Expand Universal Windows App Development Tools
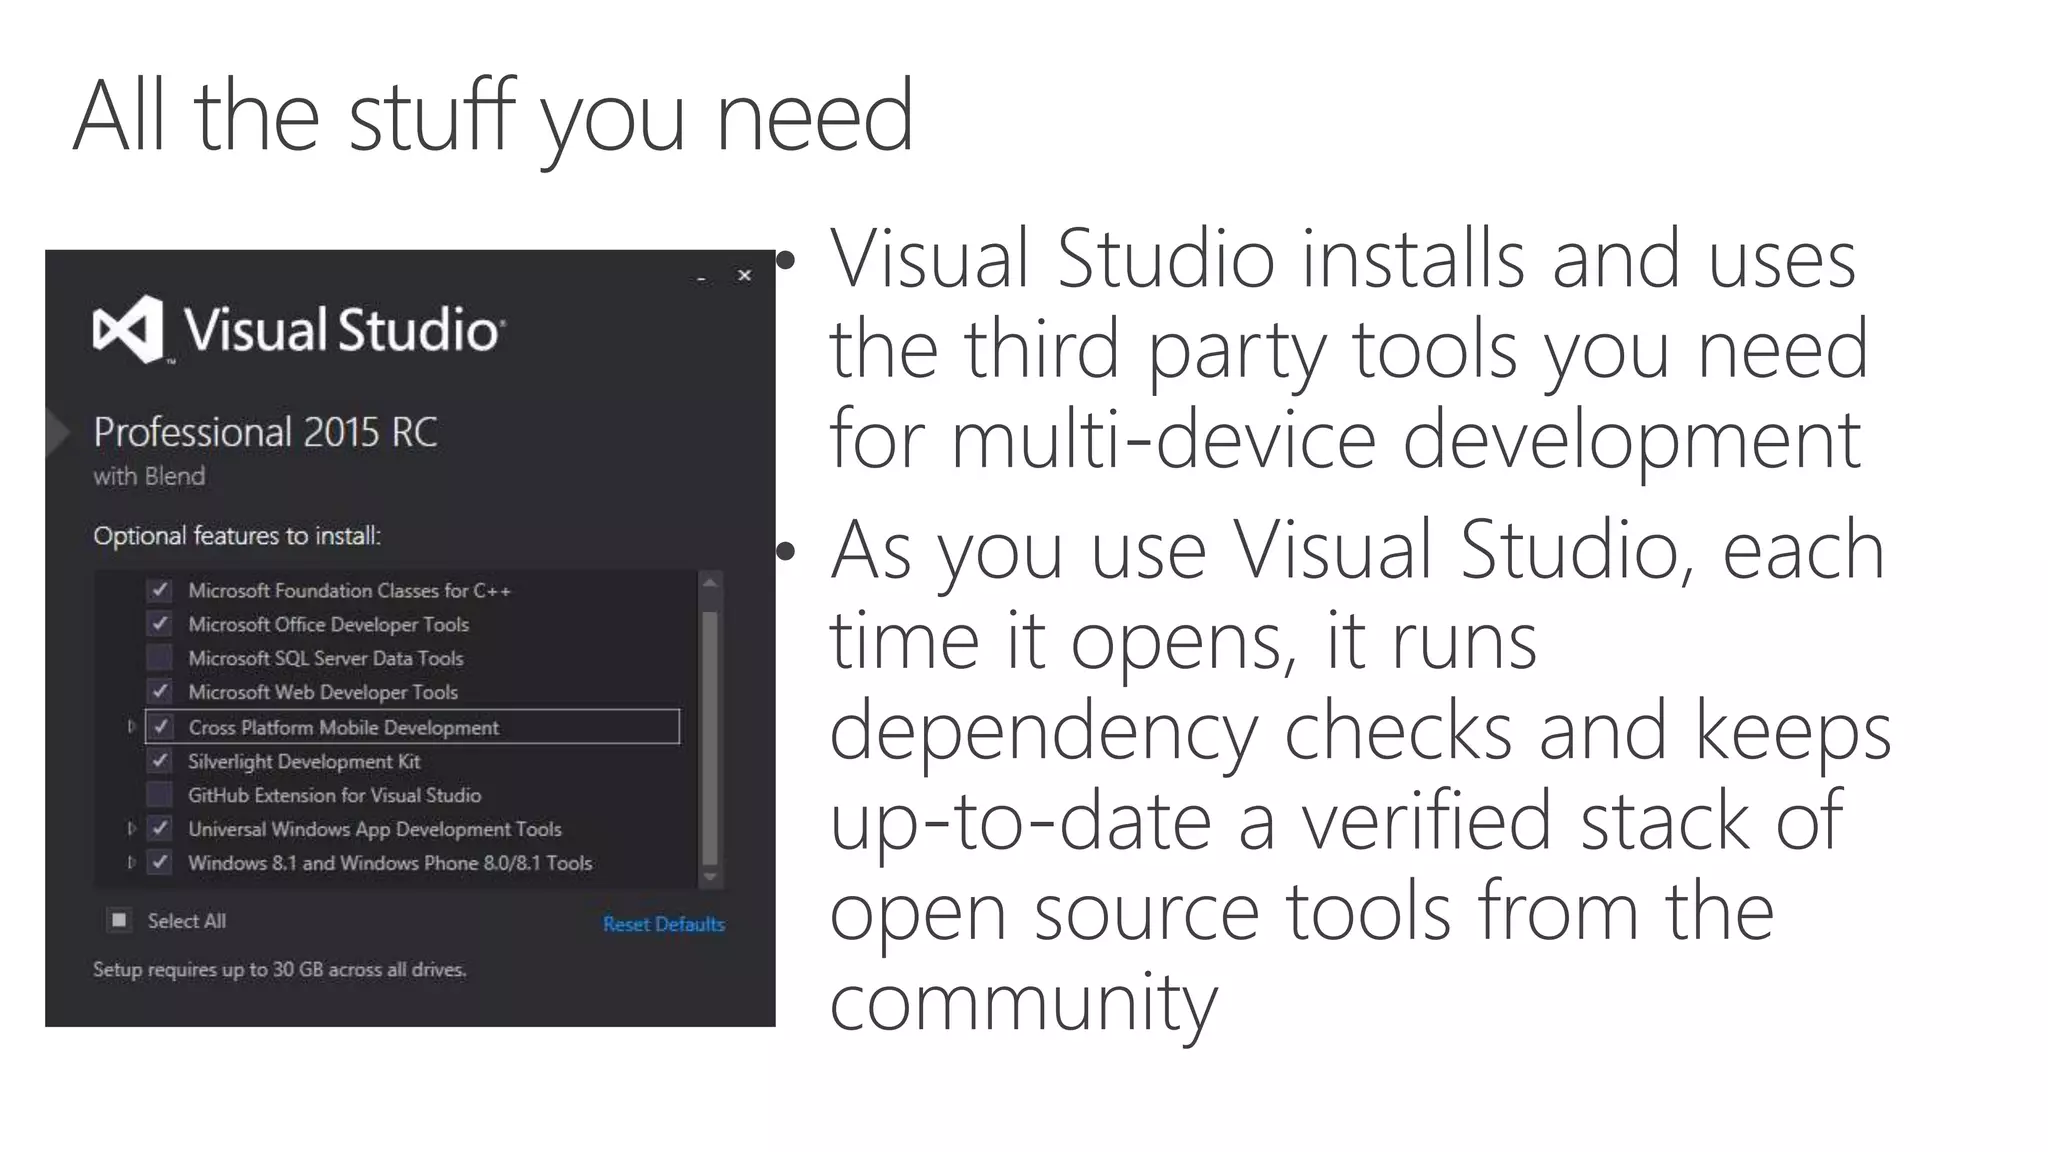Screen dimensions: 2048x1152 pos(131,829)
